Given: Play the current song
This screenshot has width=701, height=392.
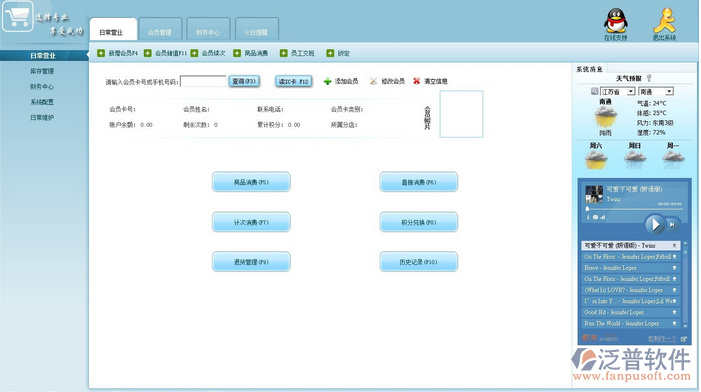Looking at the screenshot, I should point(655,224).
